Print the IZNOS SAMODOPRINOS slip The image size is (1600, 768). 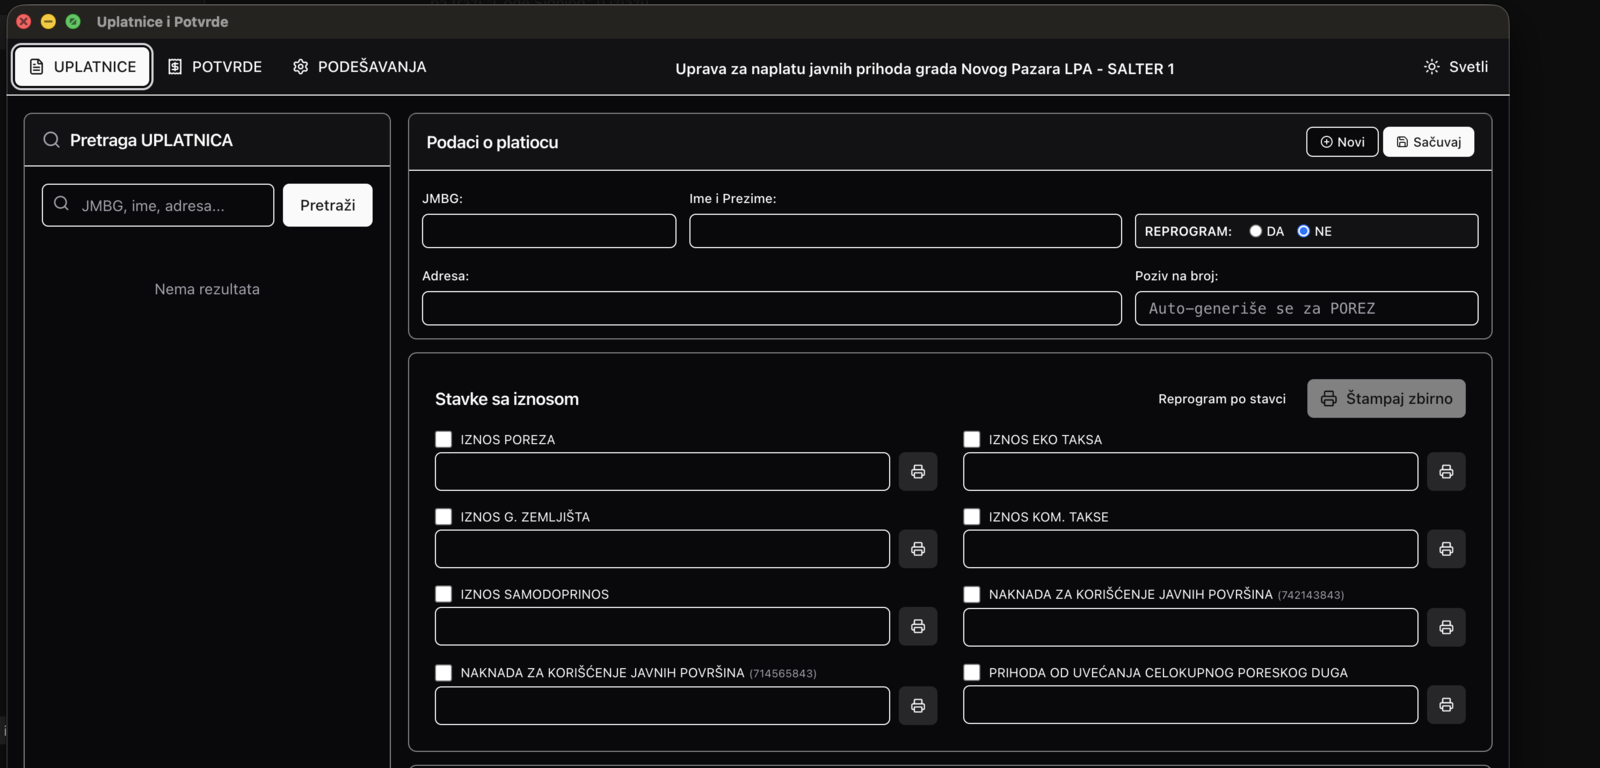[x=918, y=626]
